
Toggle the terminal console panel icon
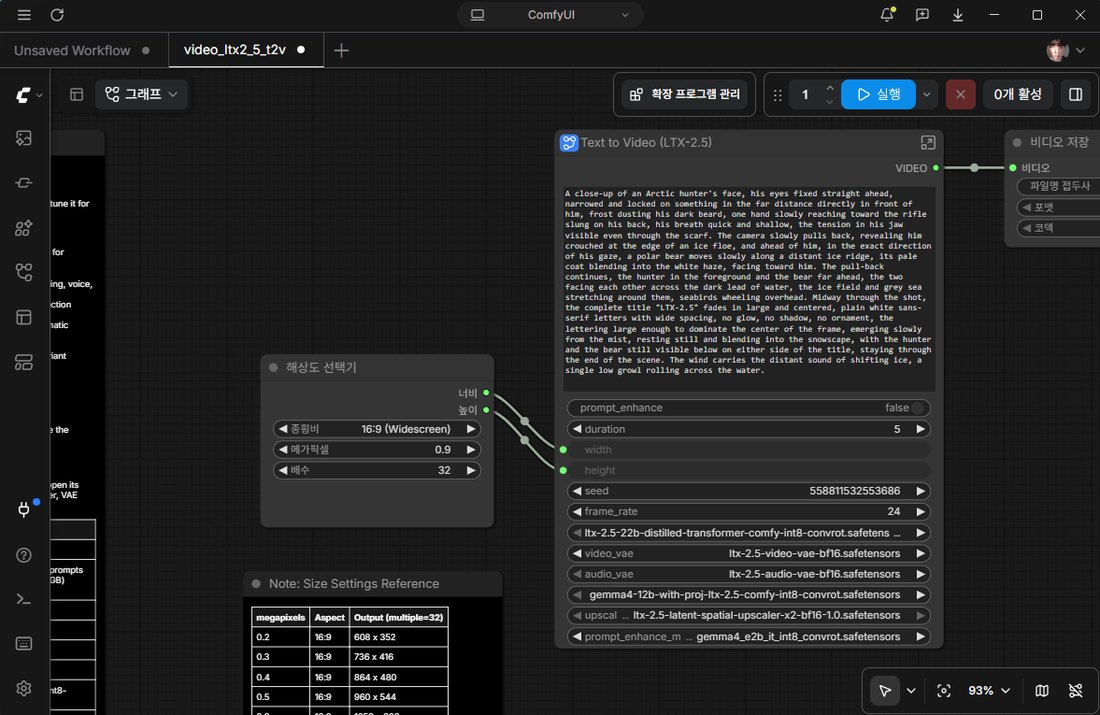point(24,599)
